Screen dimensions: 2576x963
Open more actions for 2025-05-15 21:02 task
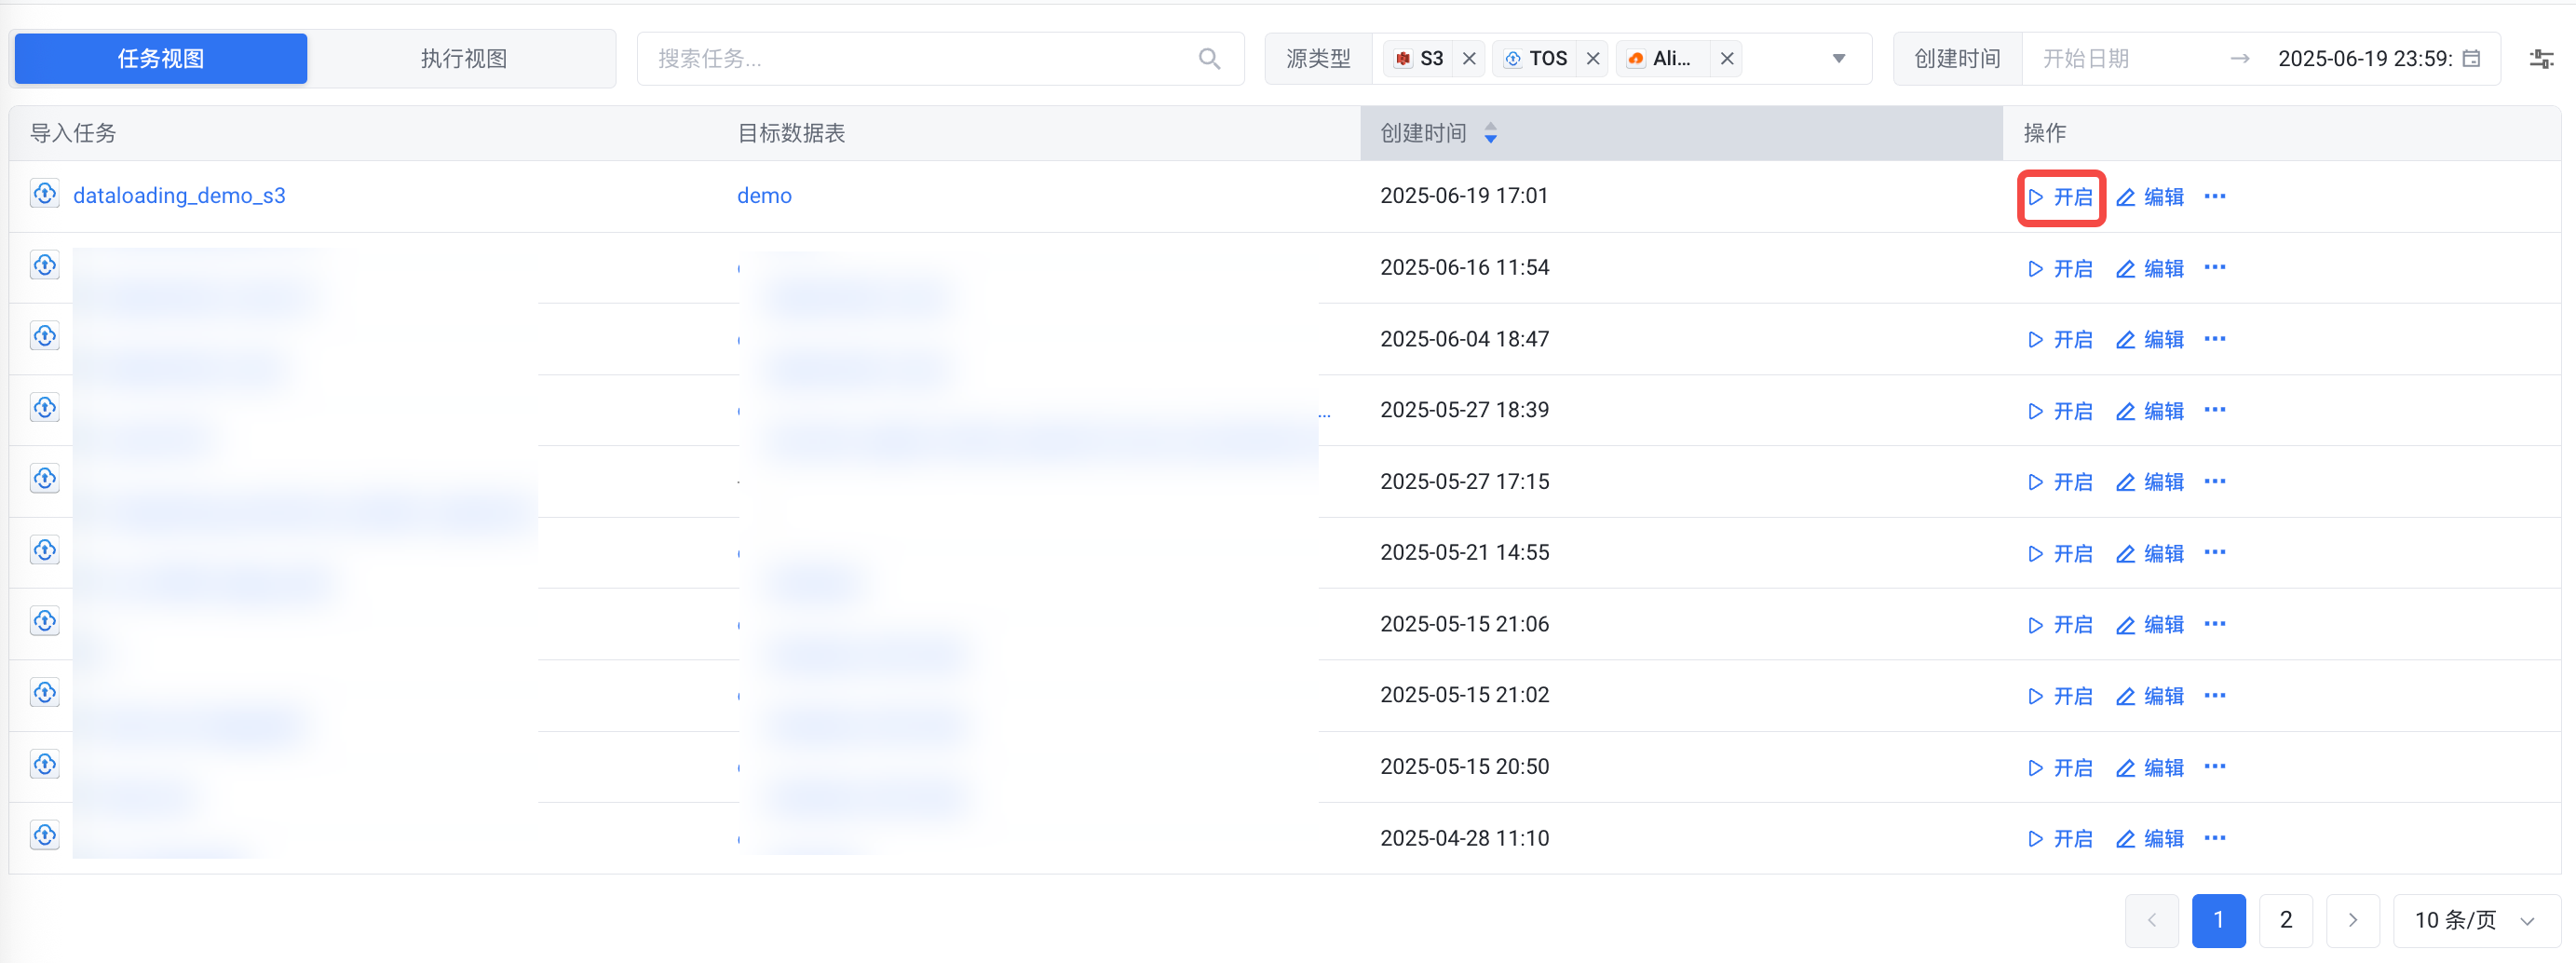pyautogui.click(x=2215, y=695)
